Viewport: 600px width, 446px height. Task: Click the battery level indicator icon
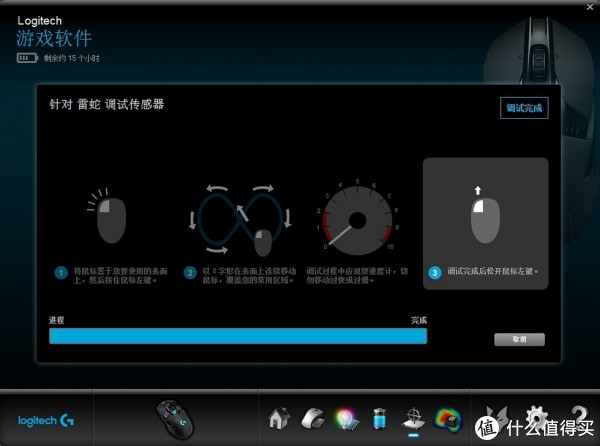27,58
